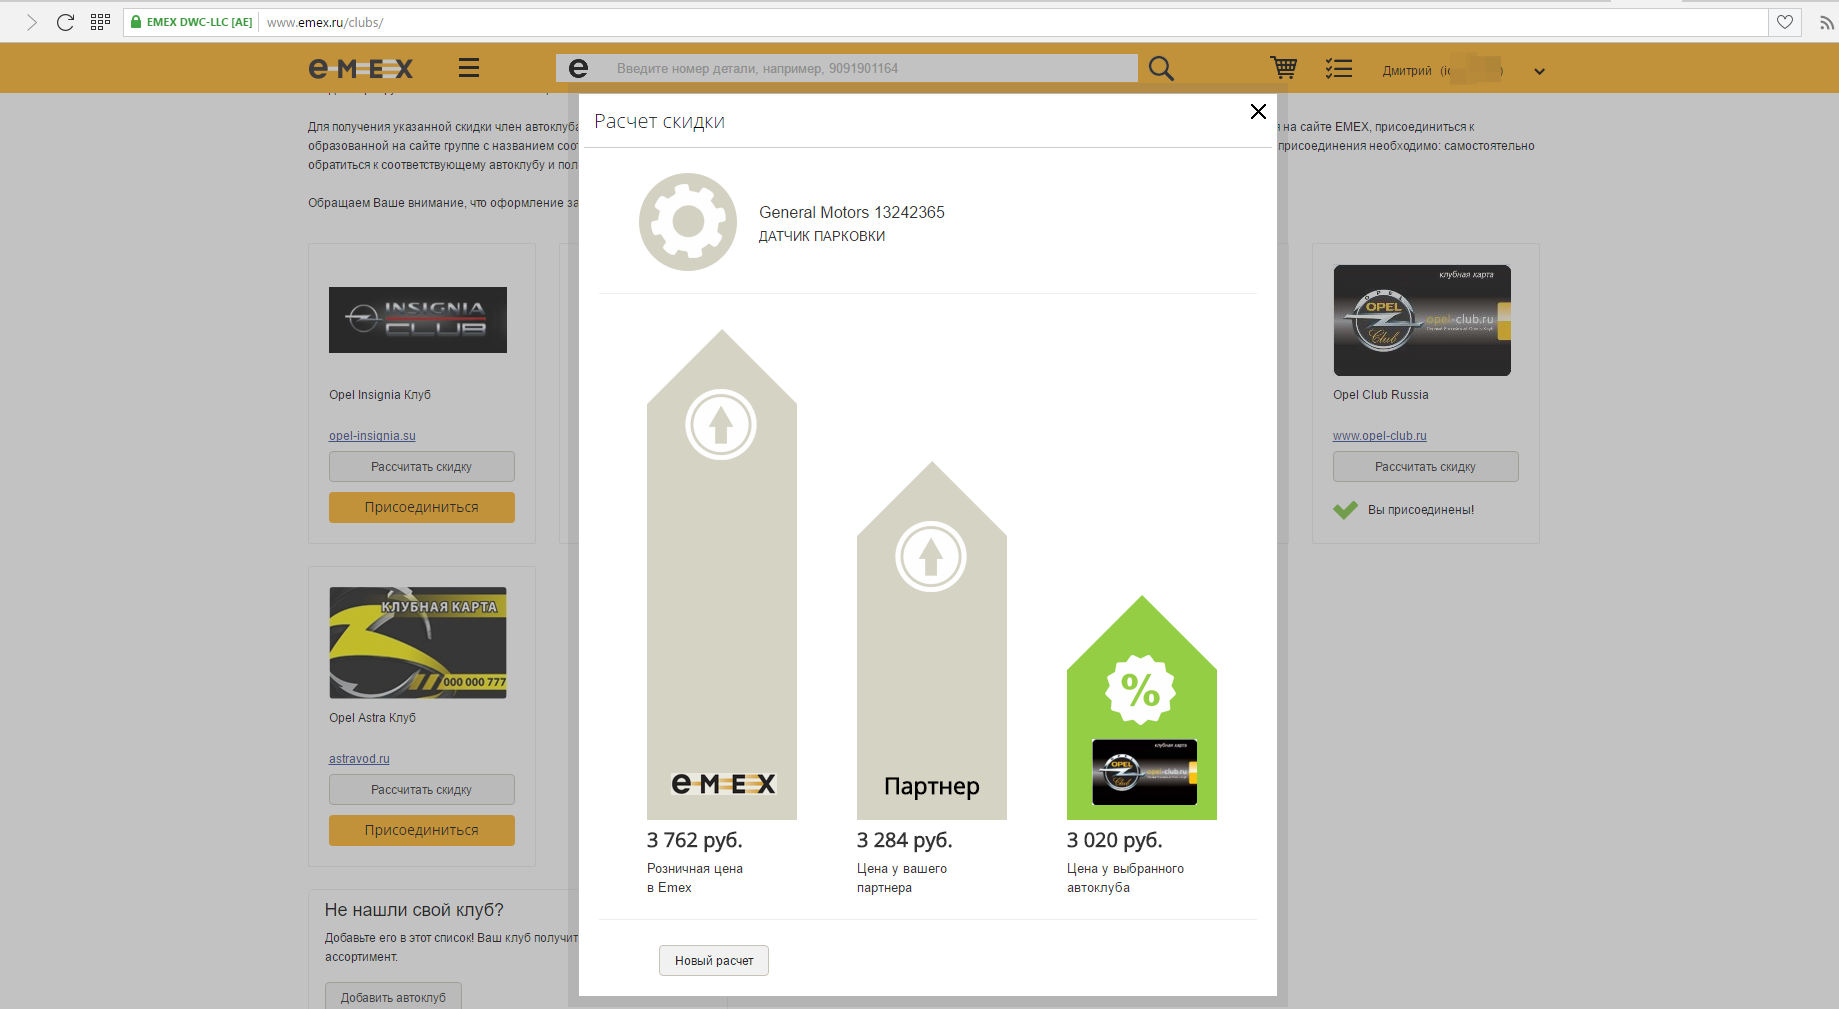Рассчитать скидку for Opel Insignia Клуб
This screenshot has width=1839, height=1009.
pos(422,467)
